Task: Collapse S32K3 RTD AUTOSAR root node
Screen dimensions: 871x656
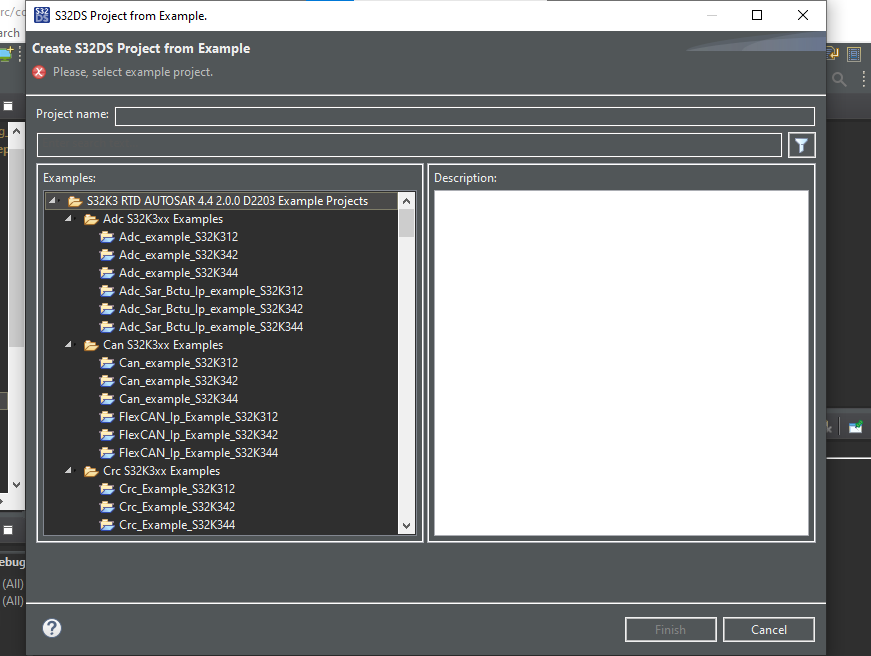Action: coord(52,201)
